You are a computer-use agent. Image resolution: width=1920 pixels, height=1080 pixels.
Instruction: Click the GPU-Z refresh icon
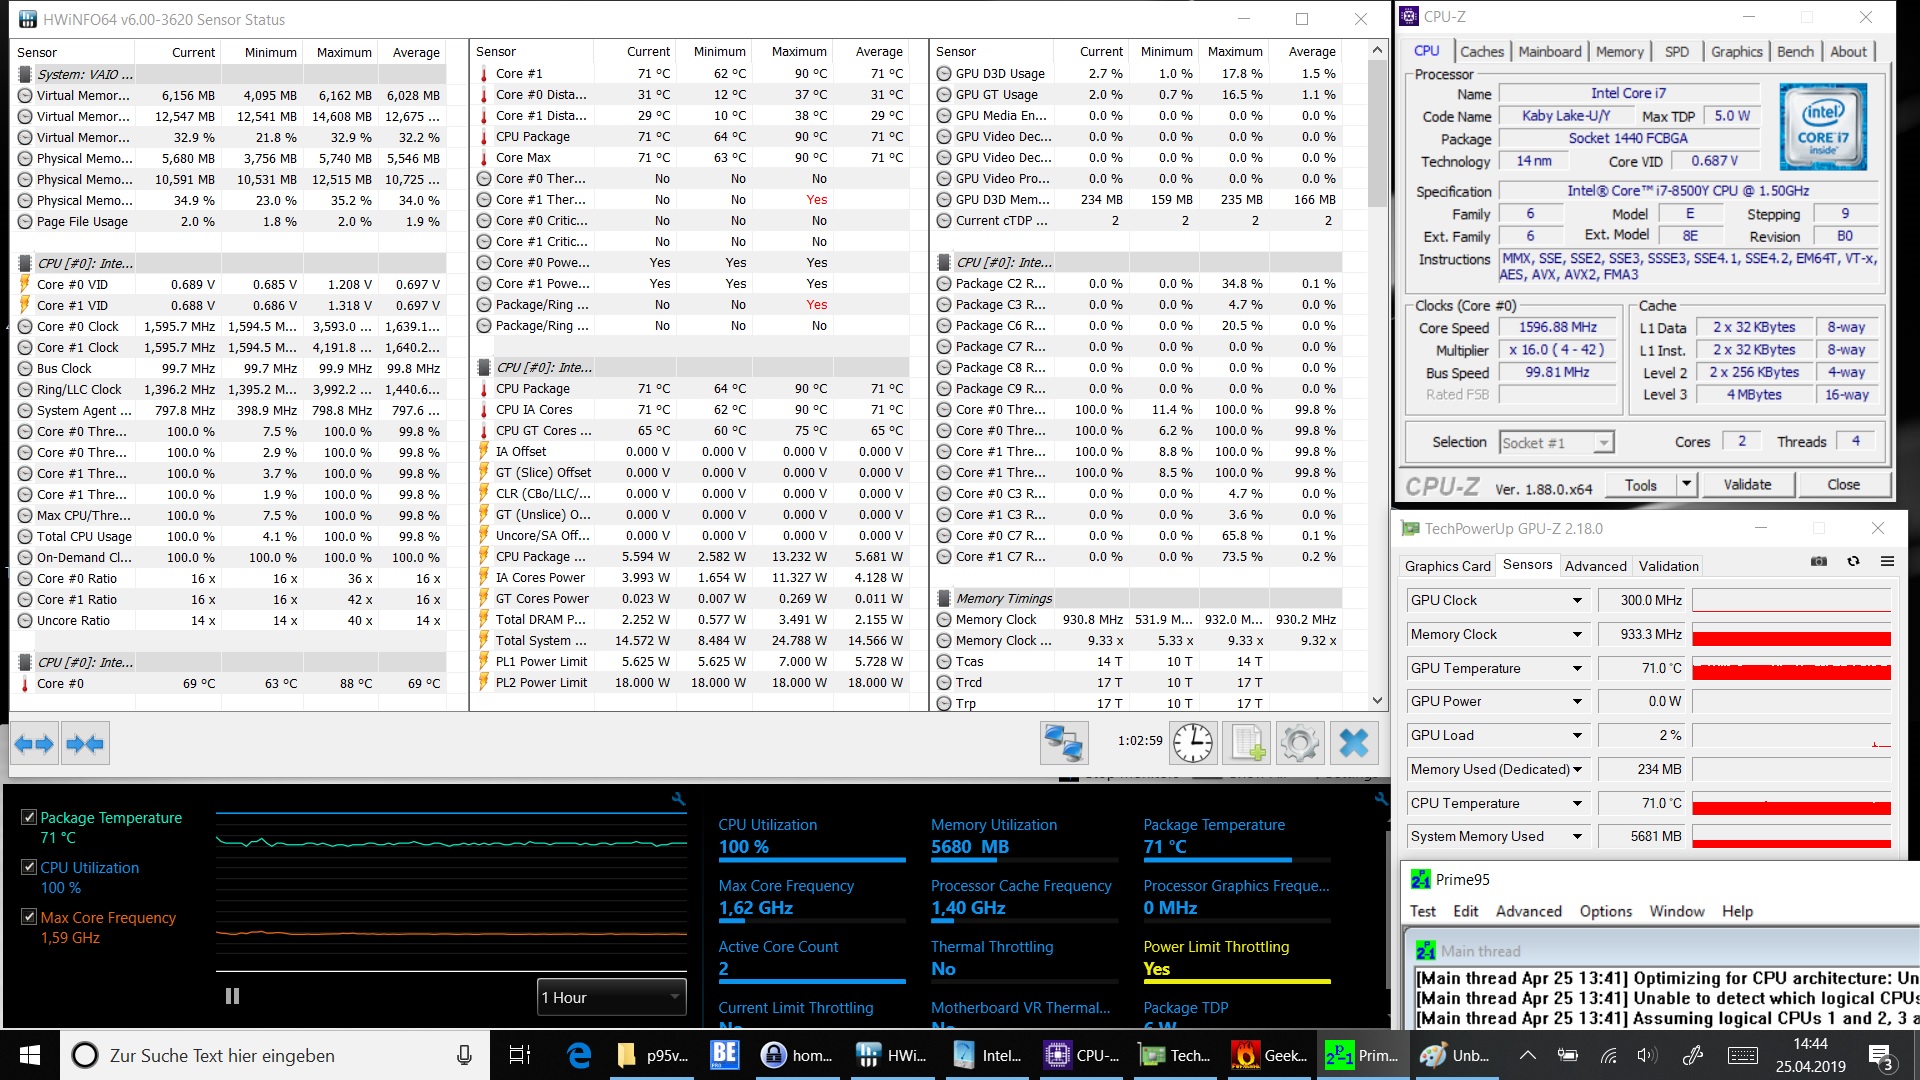(x=1853, y=562)
